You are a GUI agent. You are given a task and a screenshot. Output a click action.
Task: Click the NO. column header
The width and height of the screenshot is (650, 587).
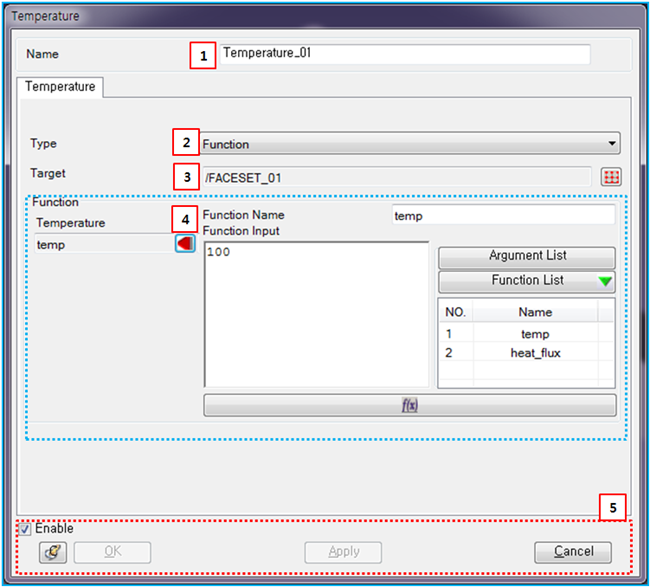(456, 312)
